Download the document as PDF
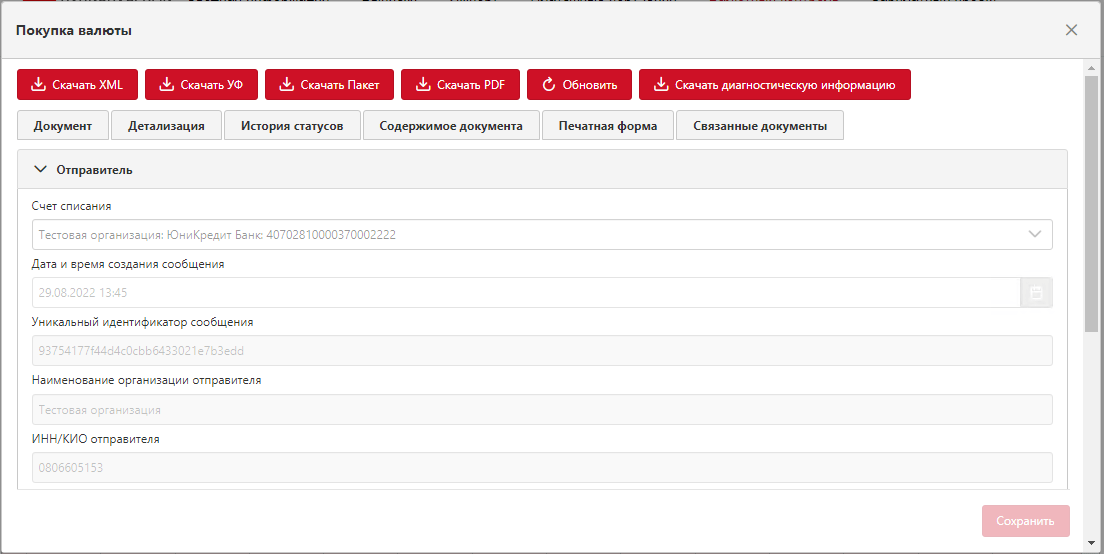Viewport: 1104px width, 554px height. pos(460,85)
